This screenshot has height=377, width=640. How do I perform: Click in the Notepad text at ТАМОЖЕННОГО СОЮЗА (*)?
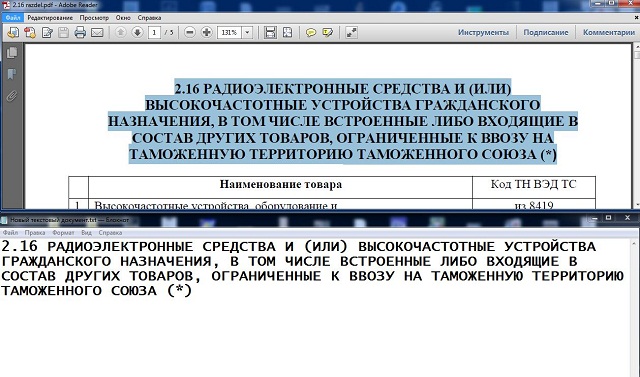click(96, 291)
